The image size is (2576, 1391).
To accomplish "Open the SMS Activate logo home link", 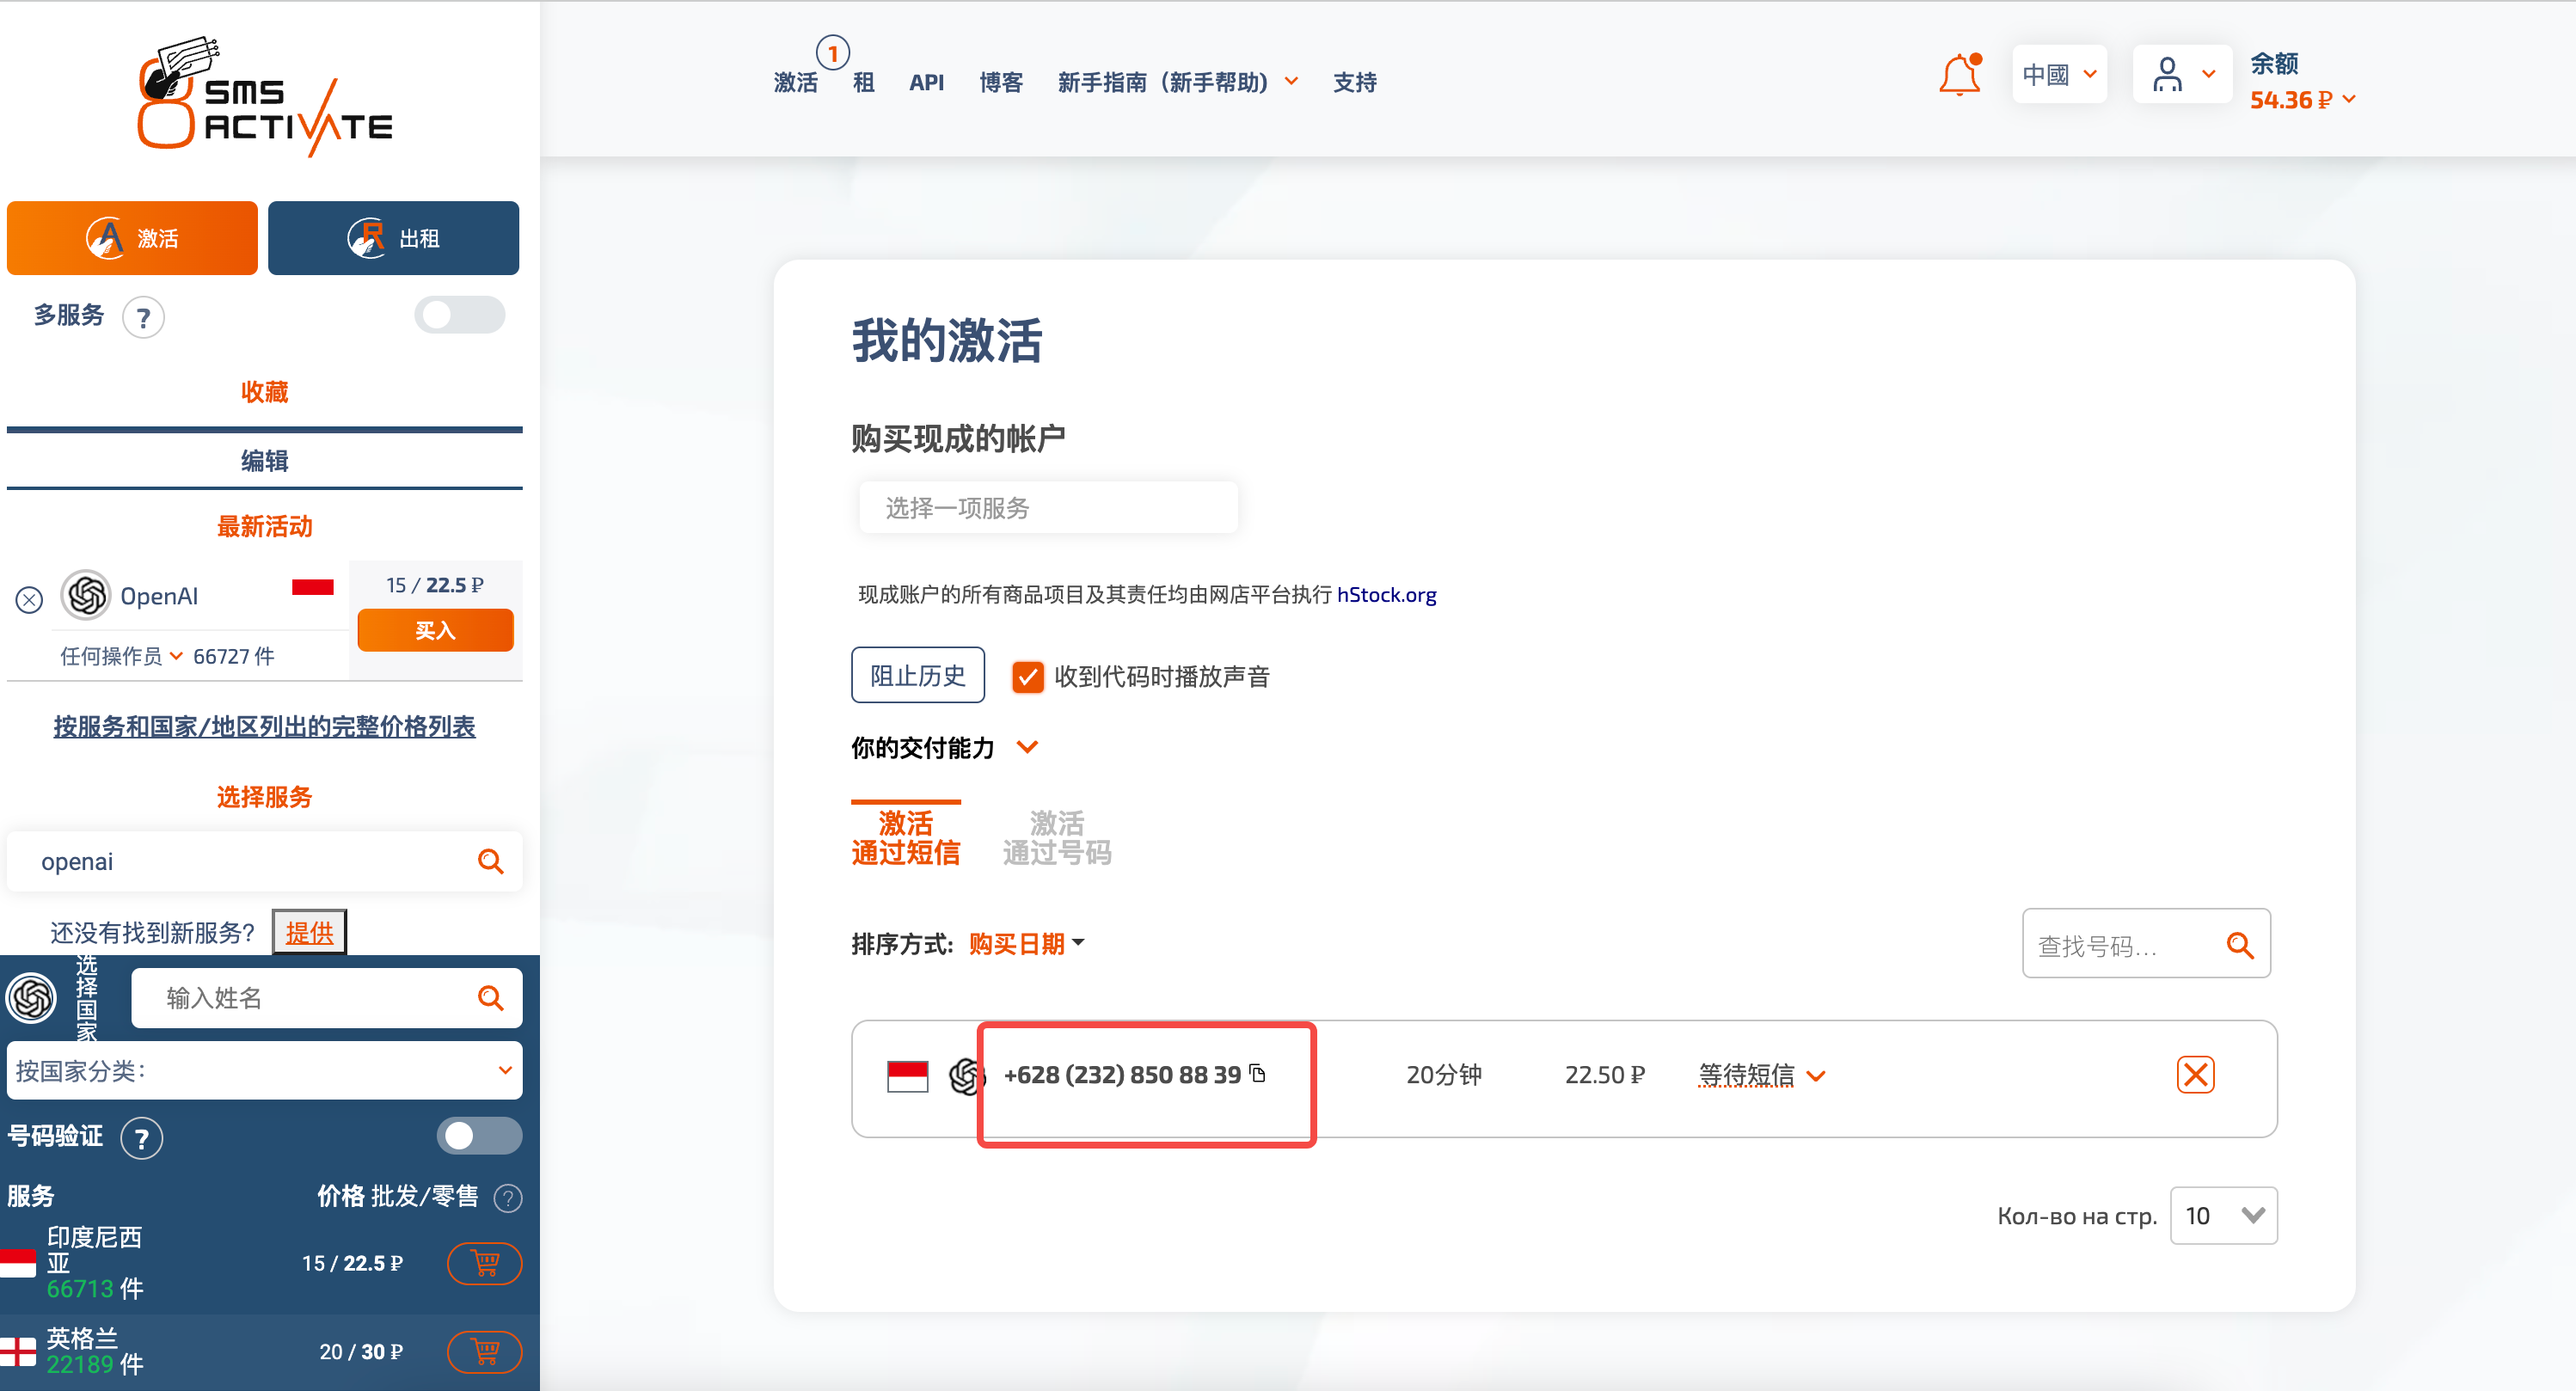I will [264, 98].
